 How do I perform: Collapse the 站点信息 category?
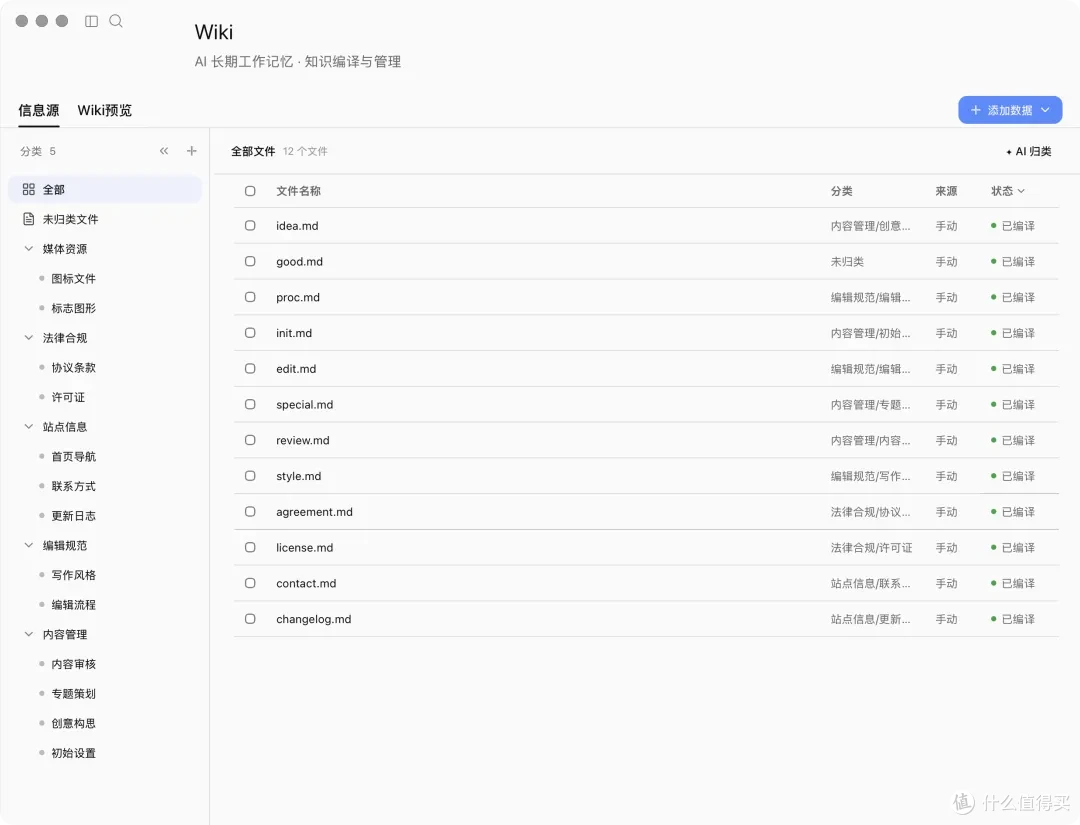(29, 426)
